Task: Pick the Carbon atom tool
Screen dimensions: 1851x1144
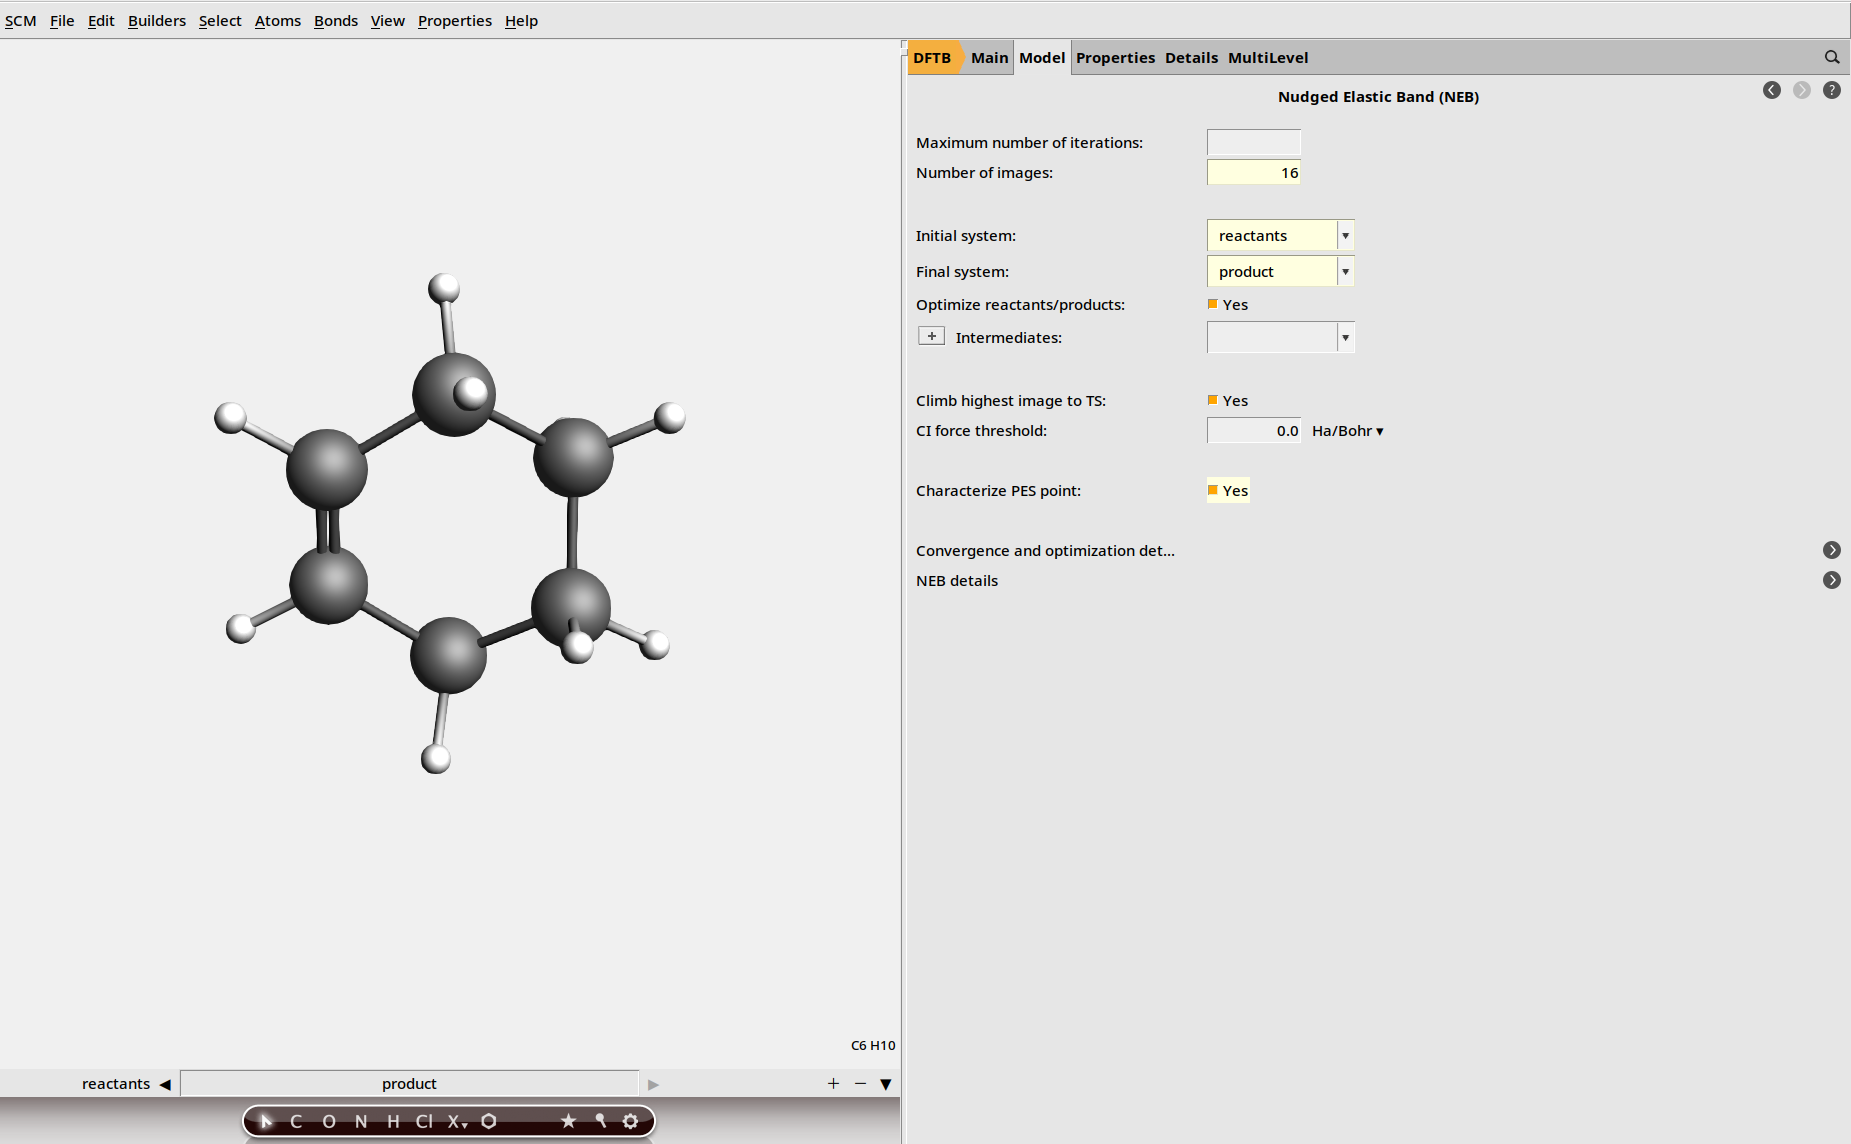Action: tap(296, 1121)
